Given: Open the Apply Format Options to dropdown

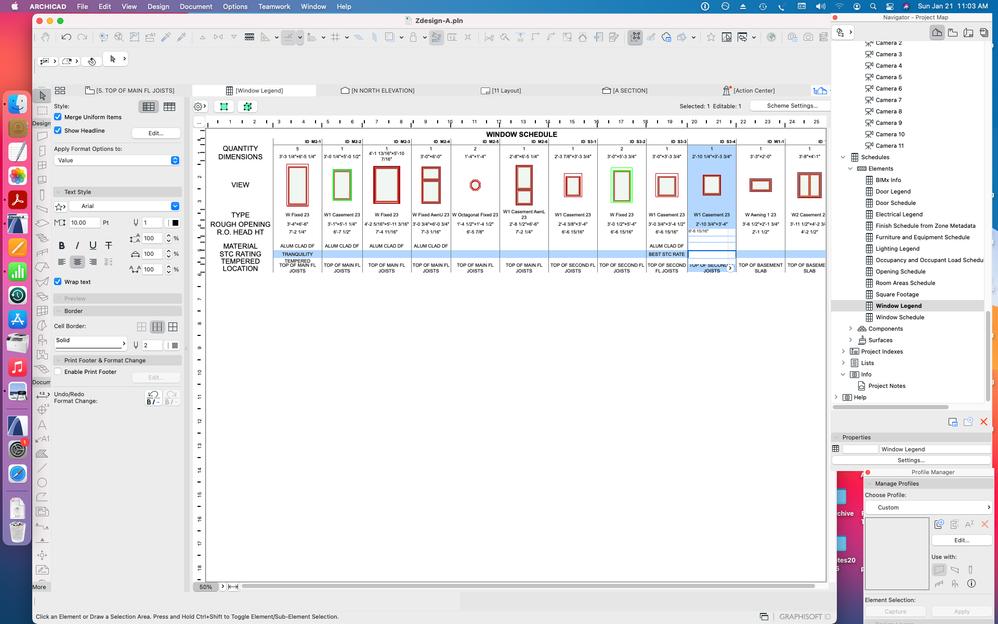Looking at the screenshot, I should tap(117, 160).
